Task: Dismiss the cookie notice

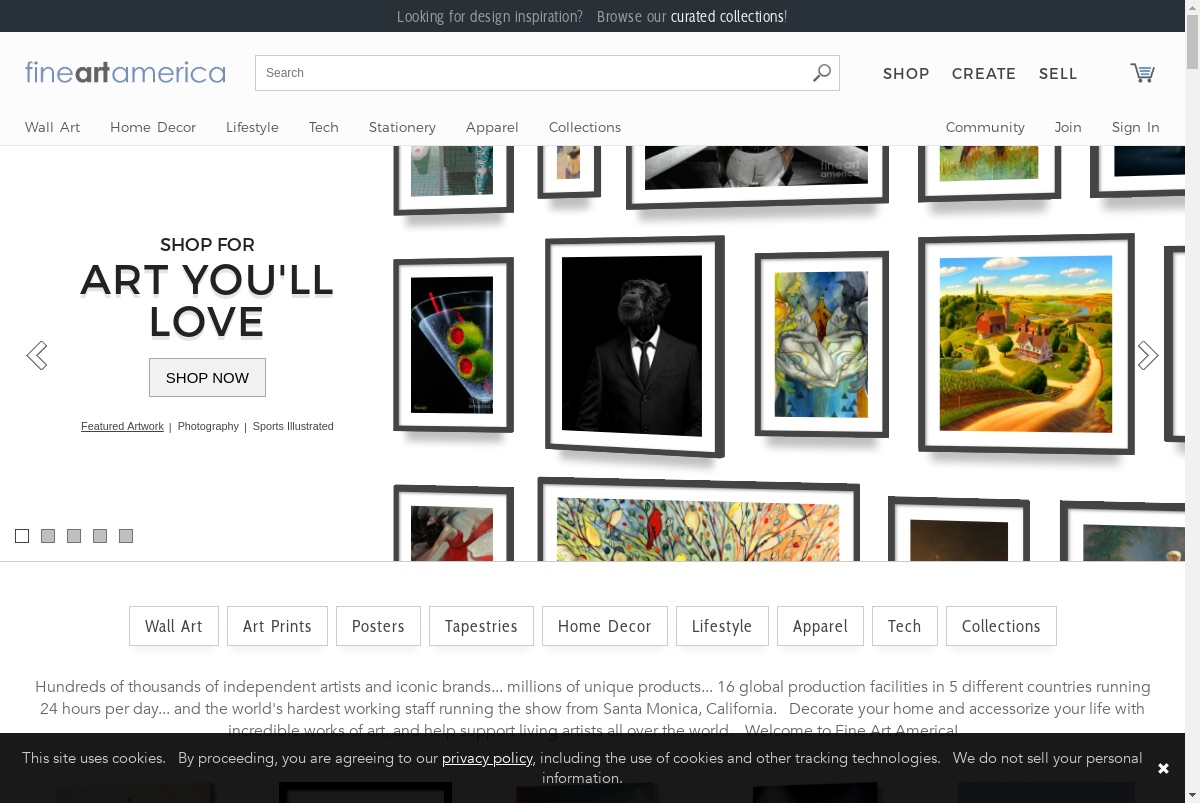Action: point(1163,768)
